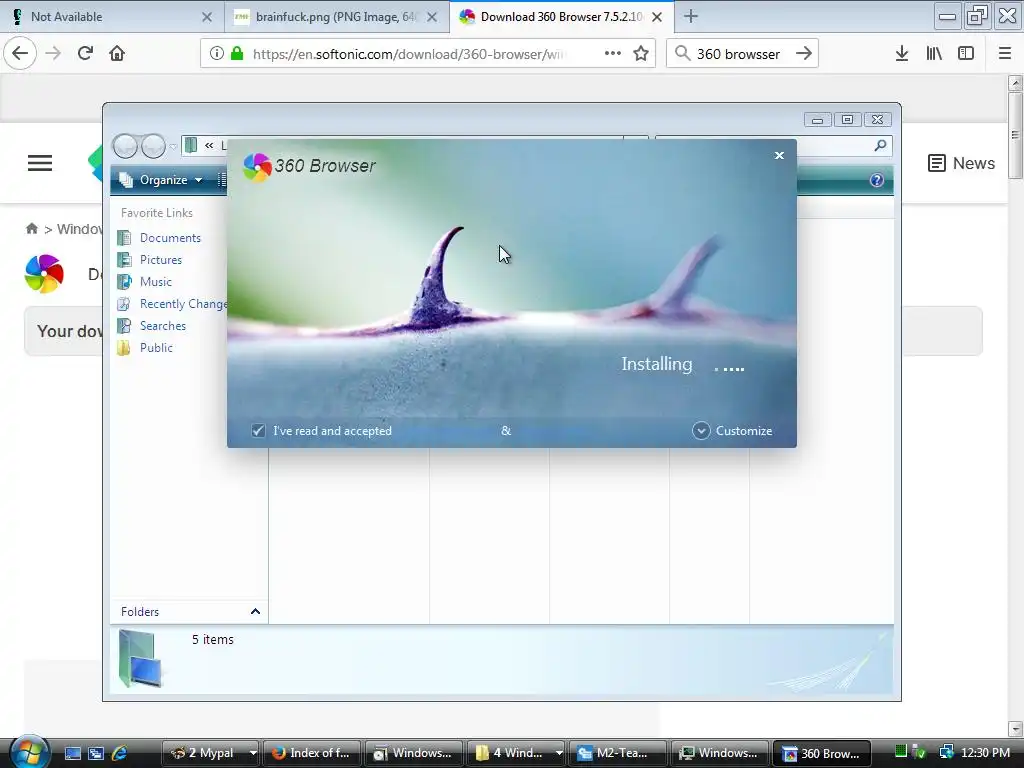This screenshot has height=768, width=1024.
Task: Submit search with arrow in search box
Action: tap(804, 54)
